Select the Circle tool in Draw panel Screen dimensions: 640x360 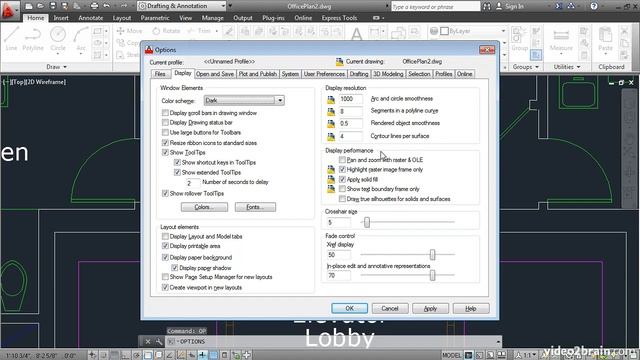coord(58,38)
